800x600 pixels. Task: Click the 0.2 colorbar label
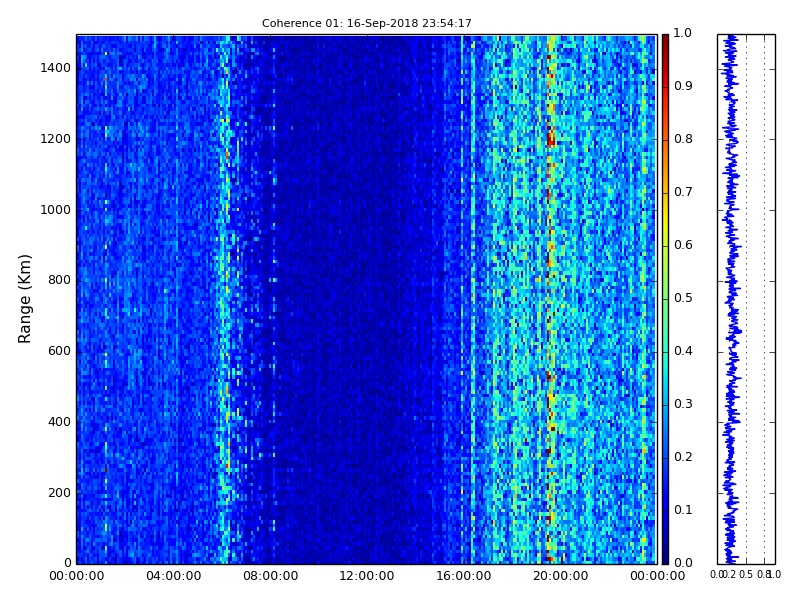click(x=683, y=457)
